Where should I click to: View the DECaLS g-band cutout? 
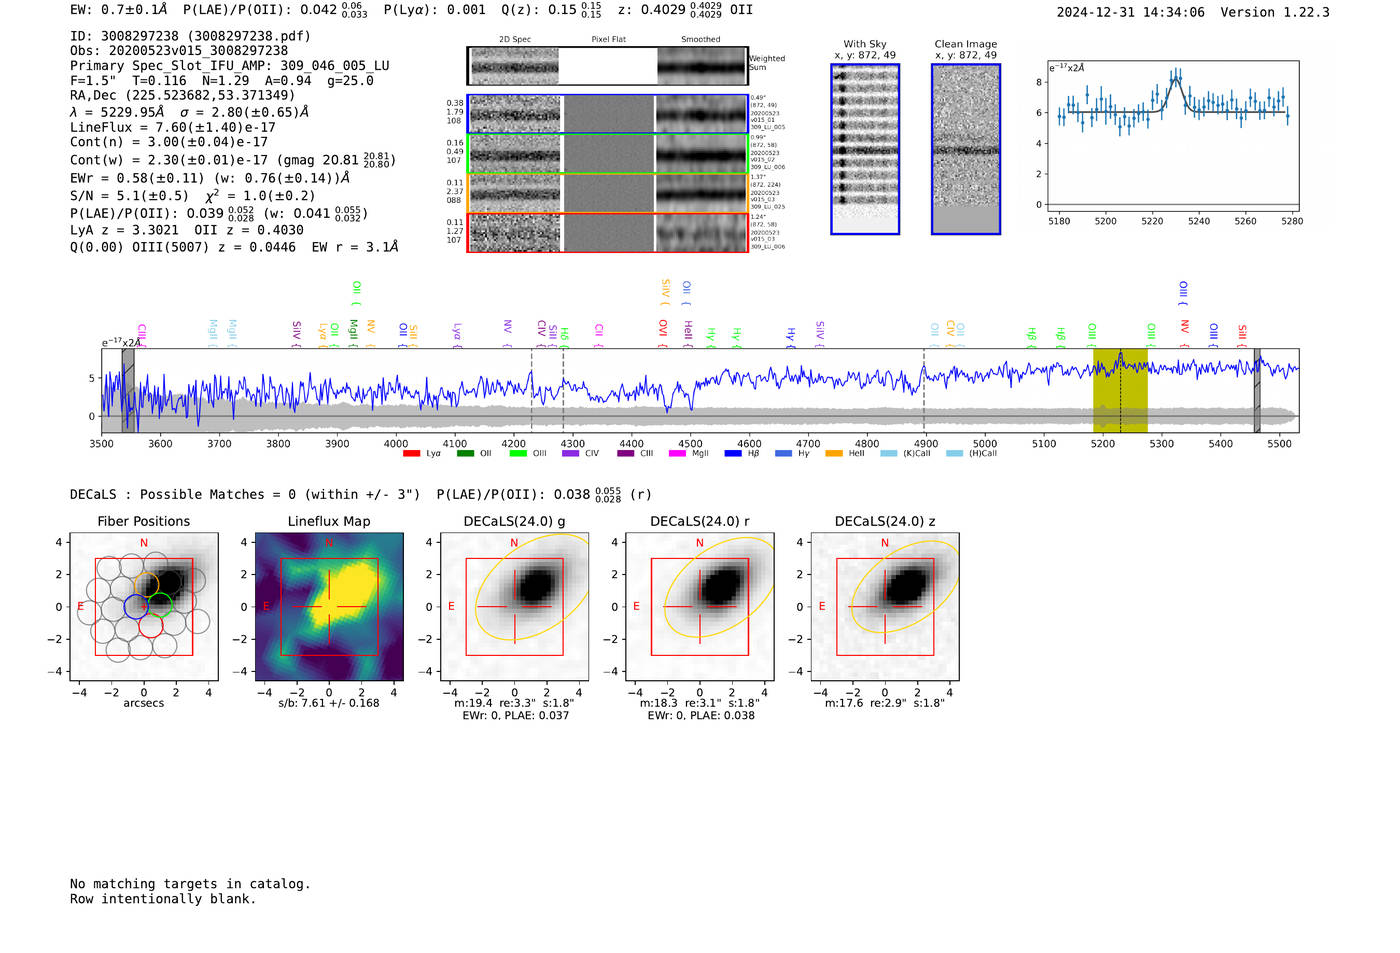514,607
